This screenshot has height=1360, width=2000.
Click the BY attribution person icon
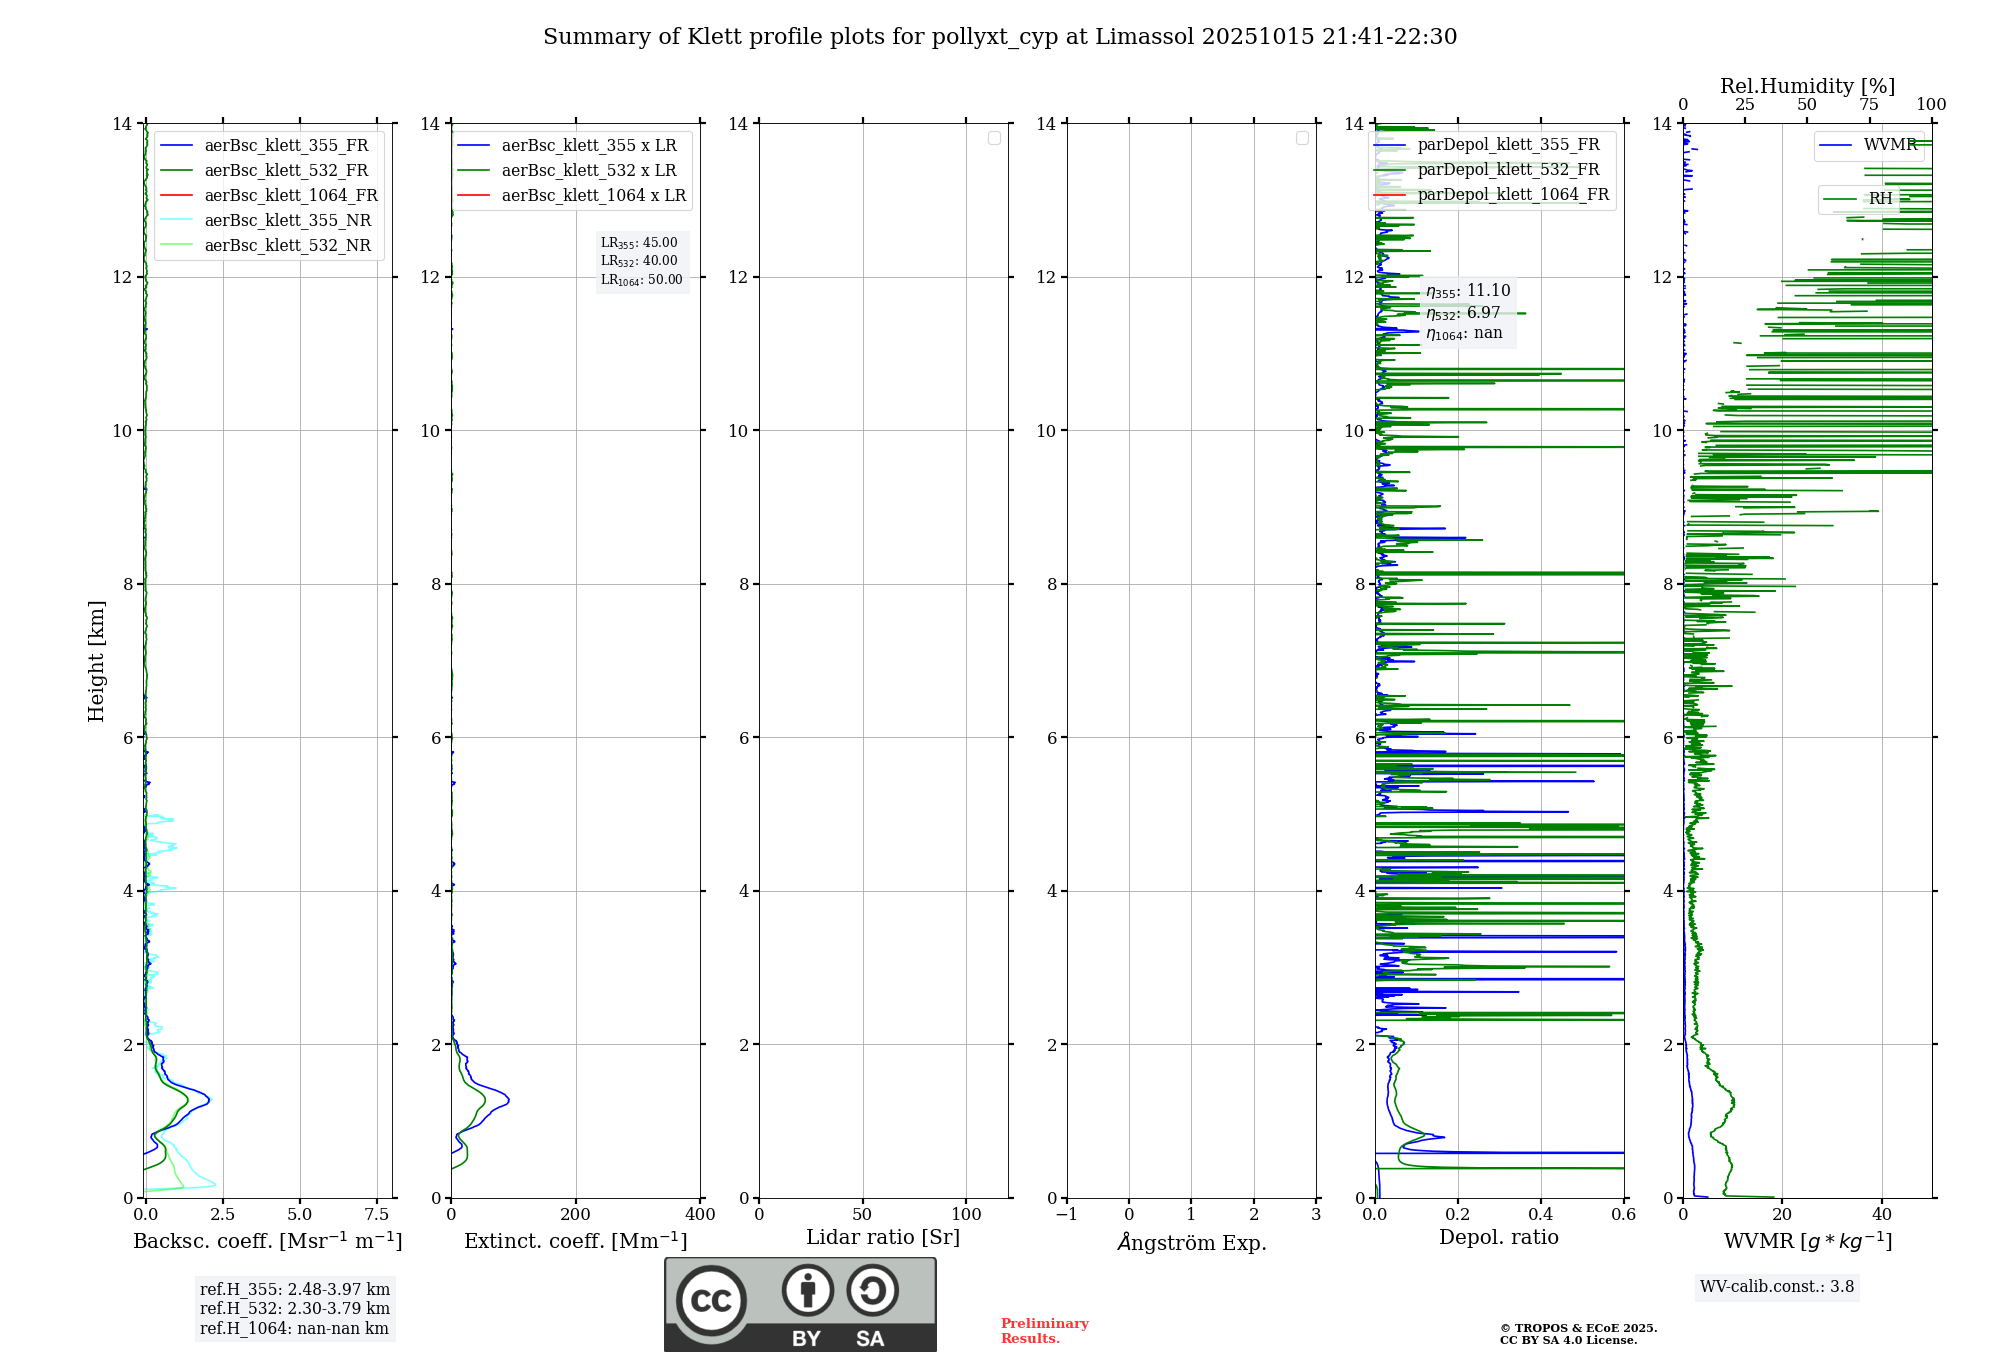click(x=807, y=1290)
